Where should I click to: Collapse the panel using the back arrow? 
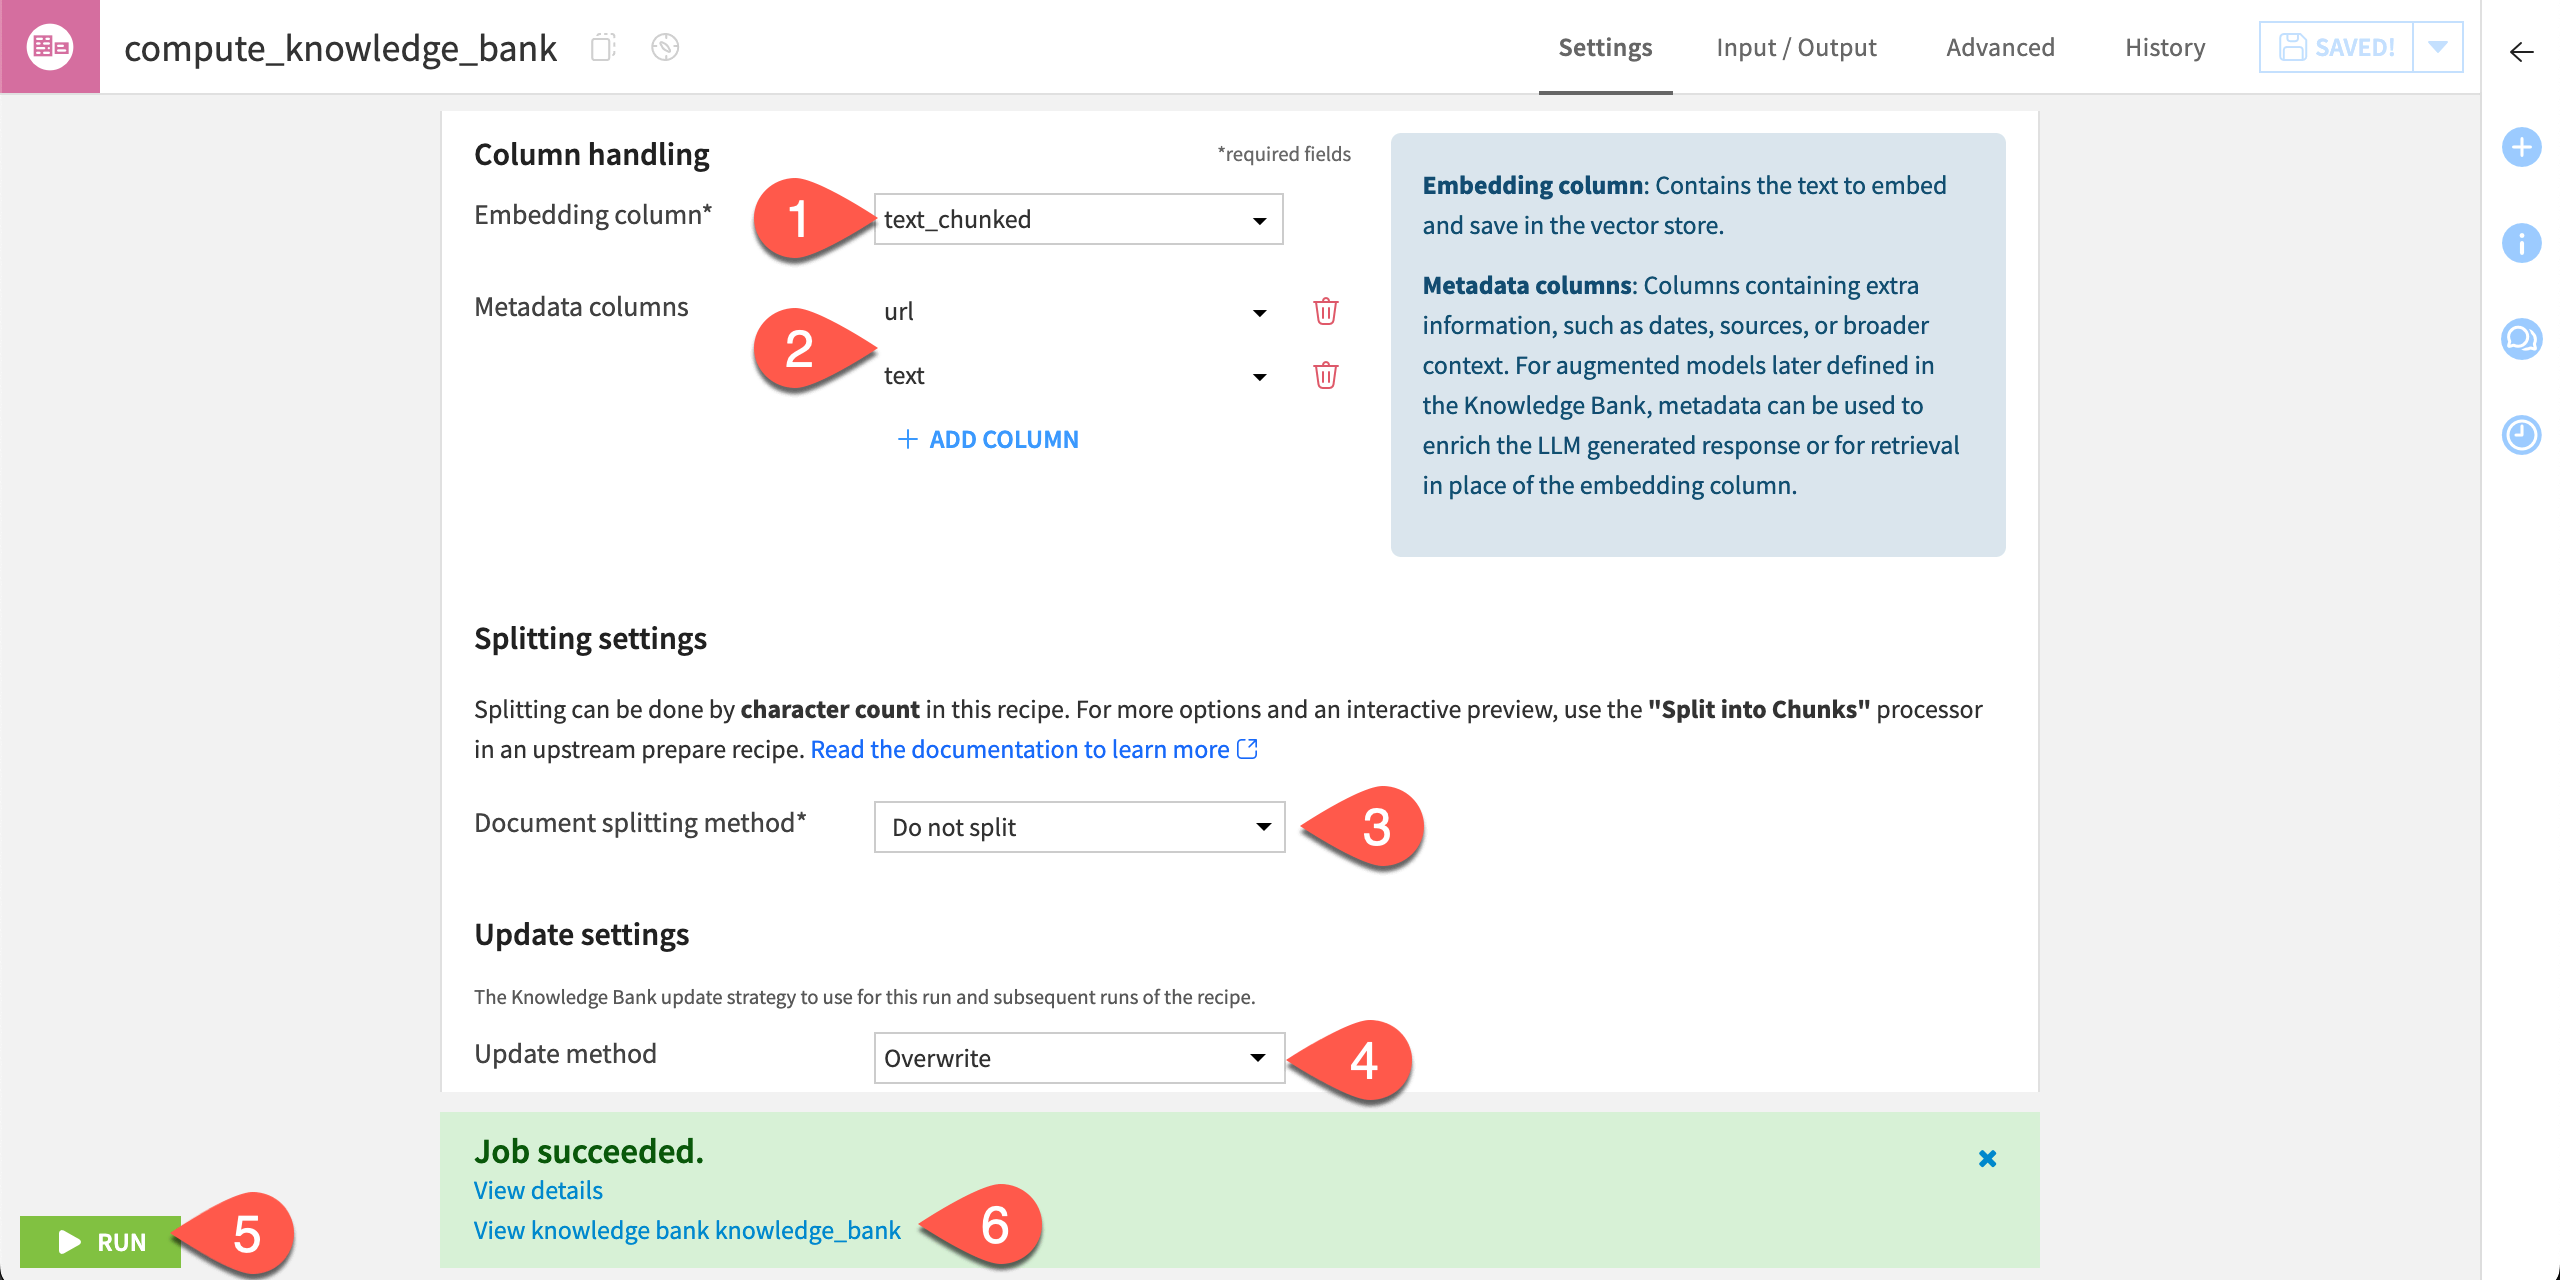[2522, 53]
